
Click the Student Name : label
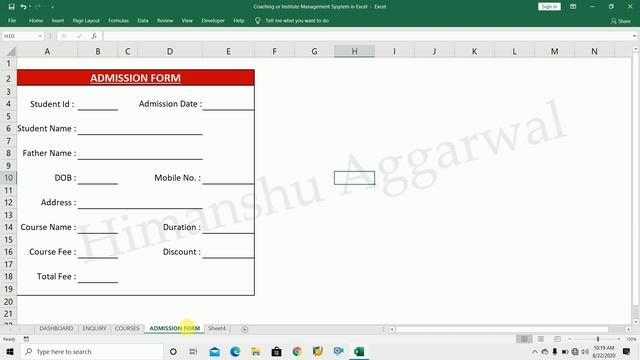tap(47, 129)
